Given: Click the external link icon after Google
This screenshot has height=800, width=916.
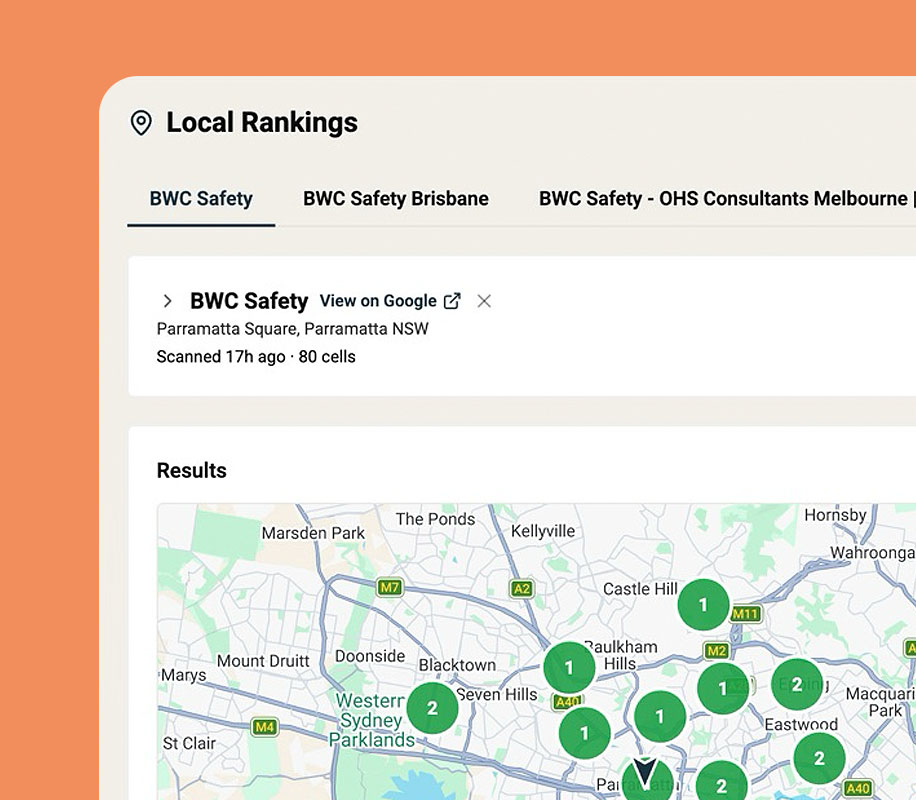Looking at the screenshot, I should click(x=452, y=301).
